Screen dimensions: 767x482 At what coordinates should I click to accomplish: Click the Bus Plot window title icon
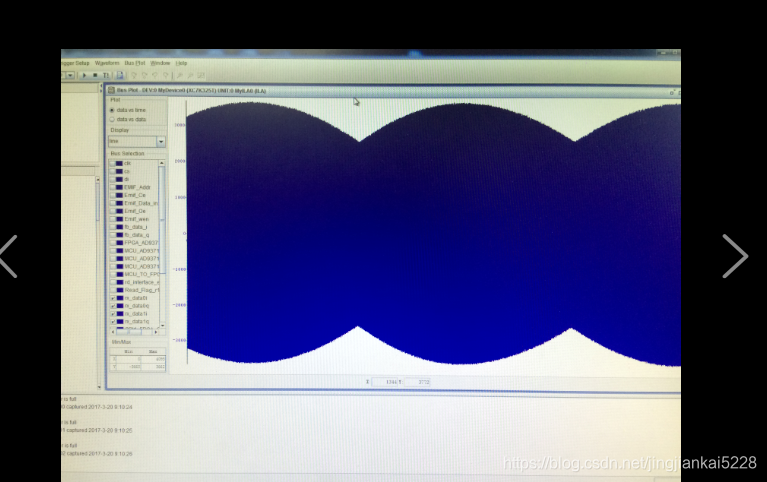click(111, 91)
